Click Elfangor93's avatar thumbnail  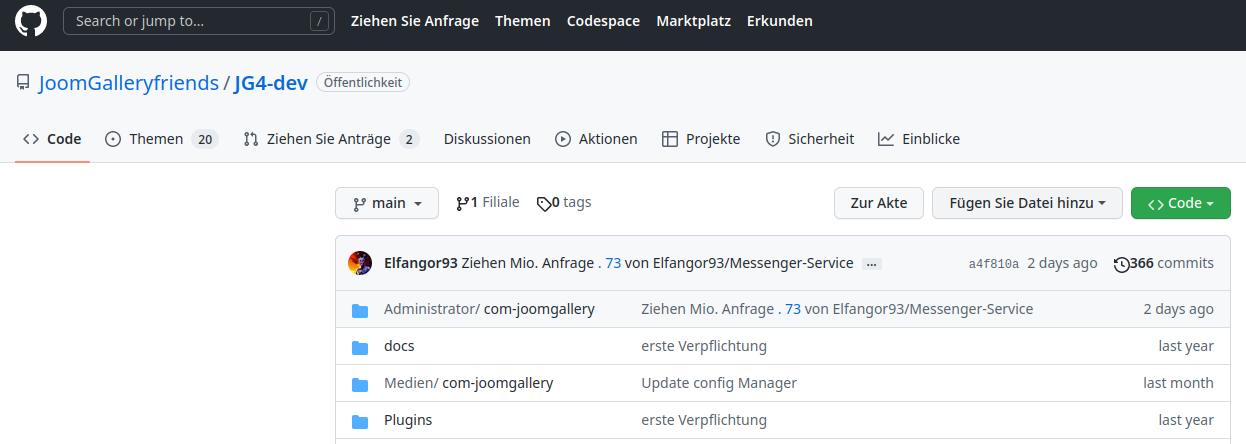(x=360, y=263)
